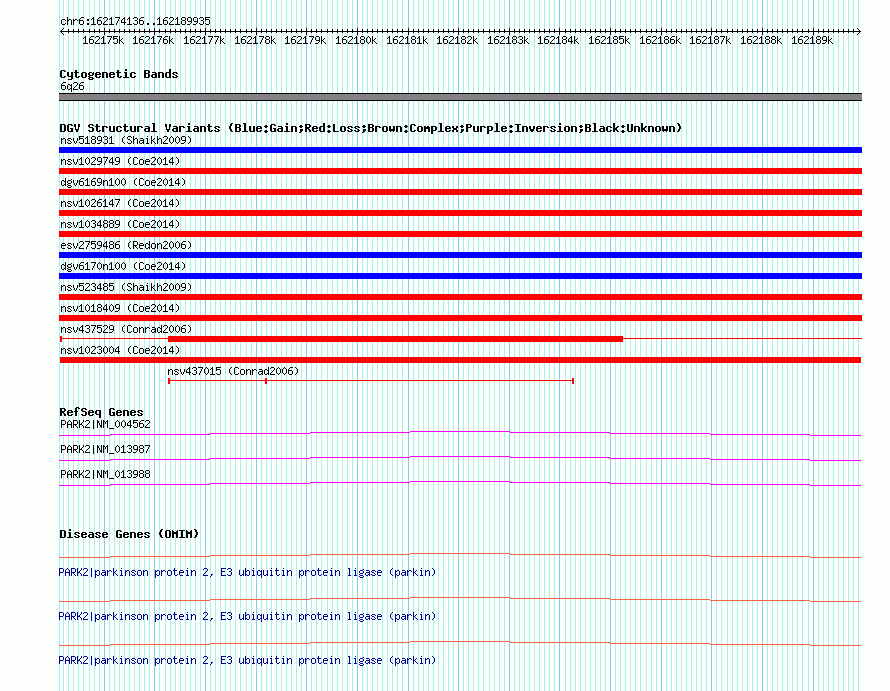
Task: Open variant nsv518931 (Shaikh2009) label
Action: tap(126, 140)
